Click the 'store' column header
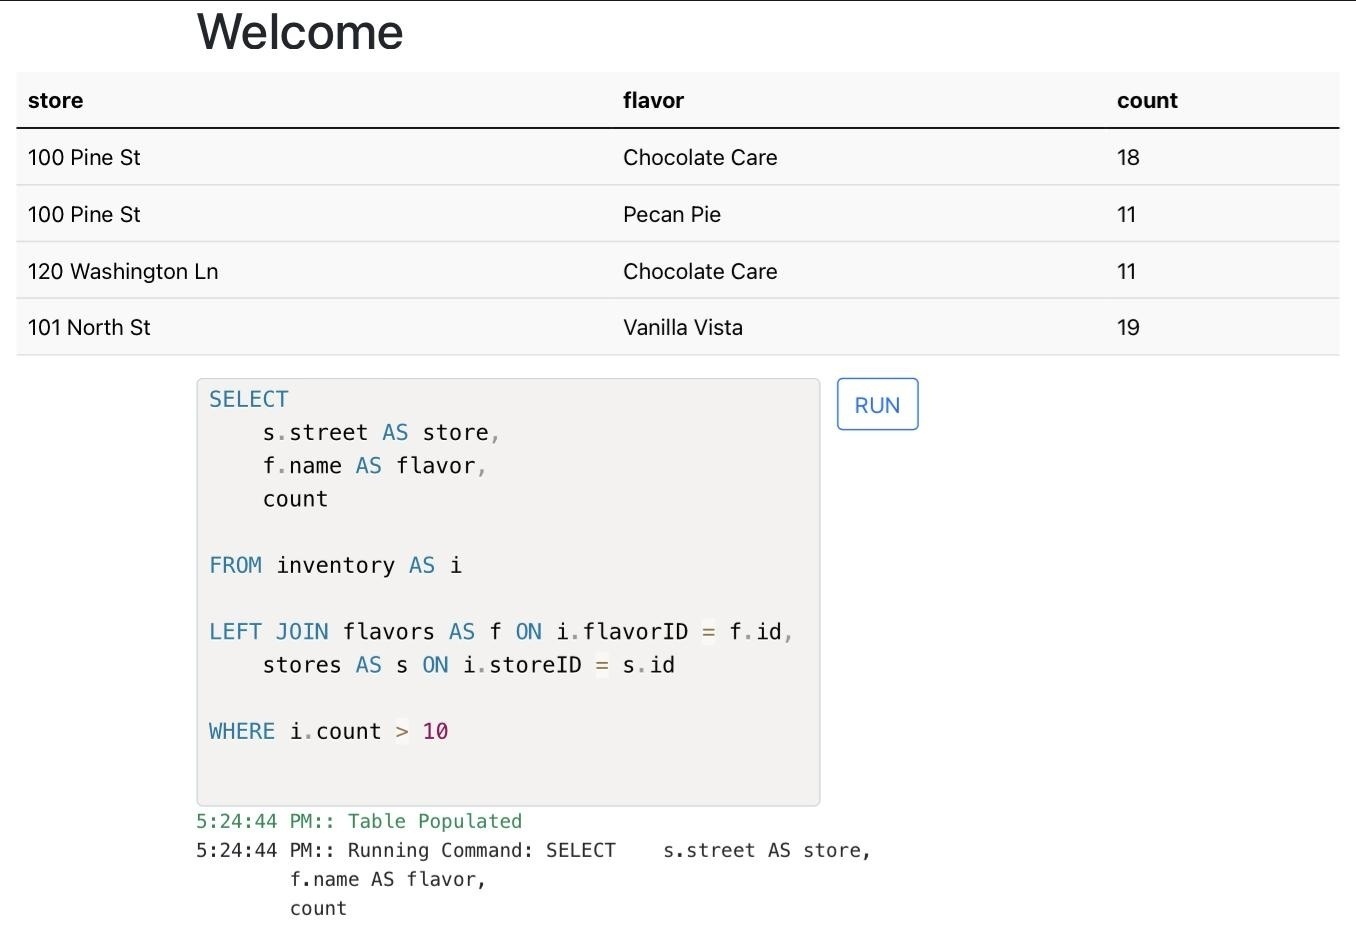 click(x=56, y=100)
